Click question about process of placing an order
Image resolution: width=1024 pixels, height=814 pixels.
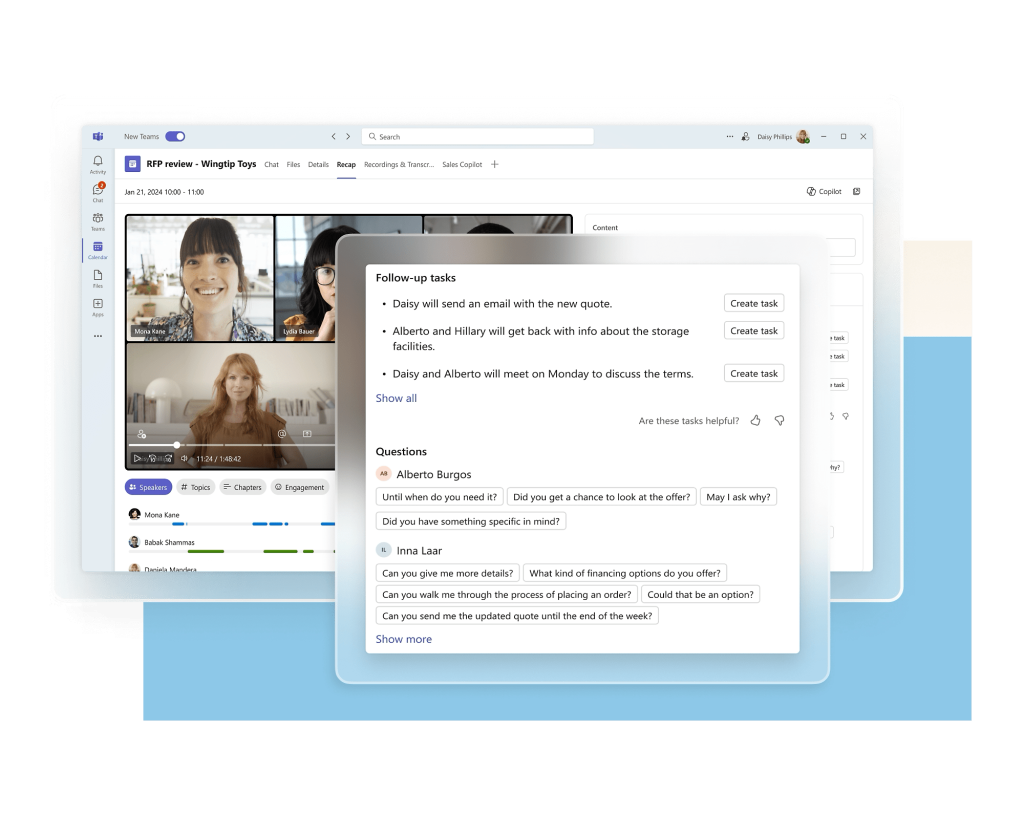pos(507,594)
